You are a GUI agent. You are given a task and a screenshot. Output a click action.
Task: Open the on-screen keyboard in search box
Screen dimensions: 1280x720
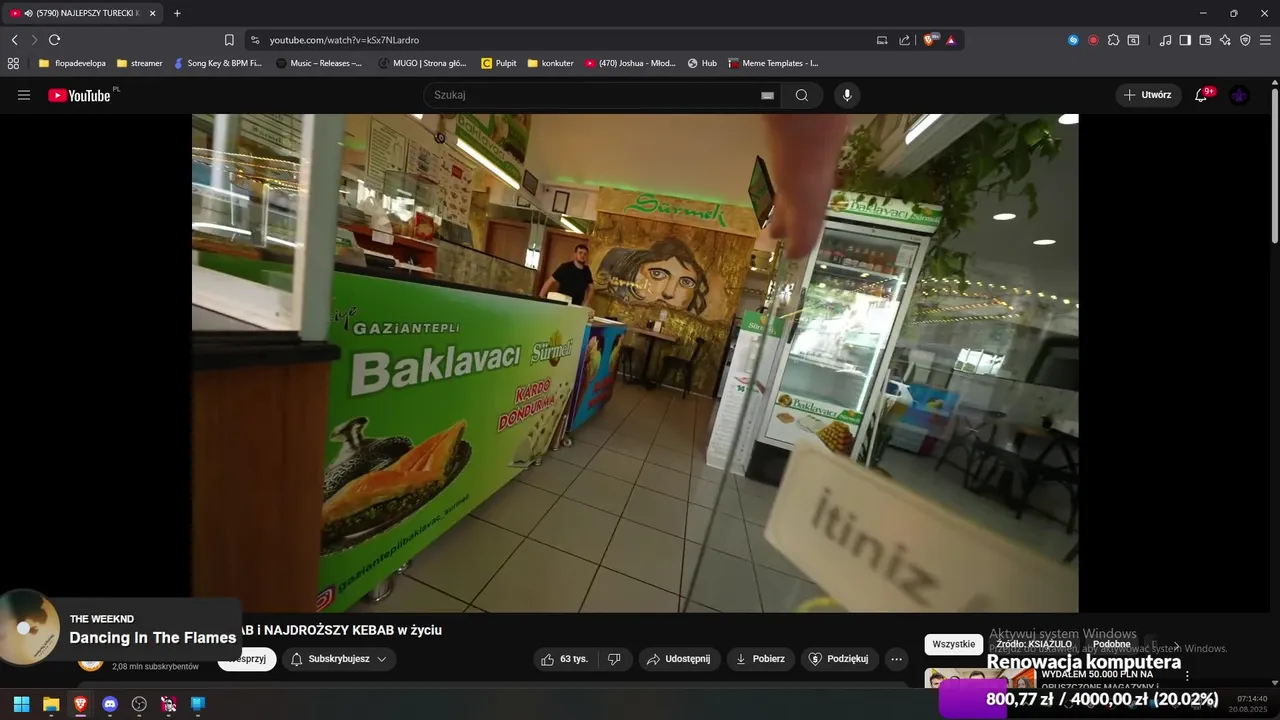[767, 95]
